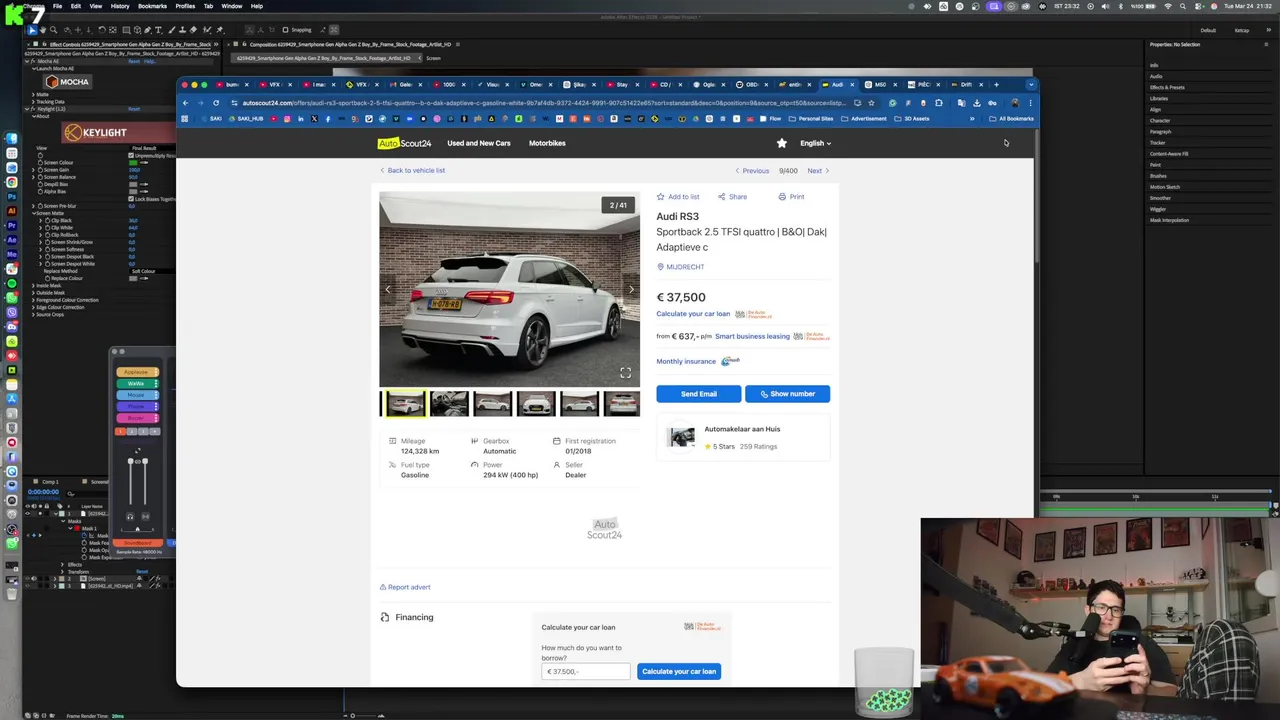Expand the Source Crops group
Screen dimensions: 1280x720
click(x=33, y=314)
